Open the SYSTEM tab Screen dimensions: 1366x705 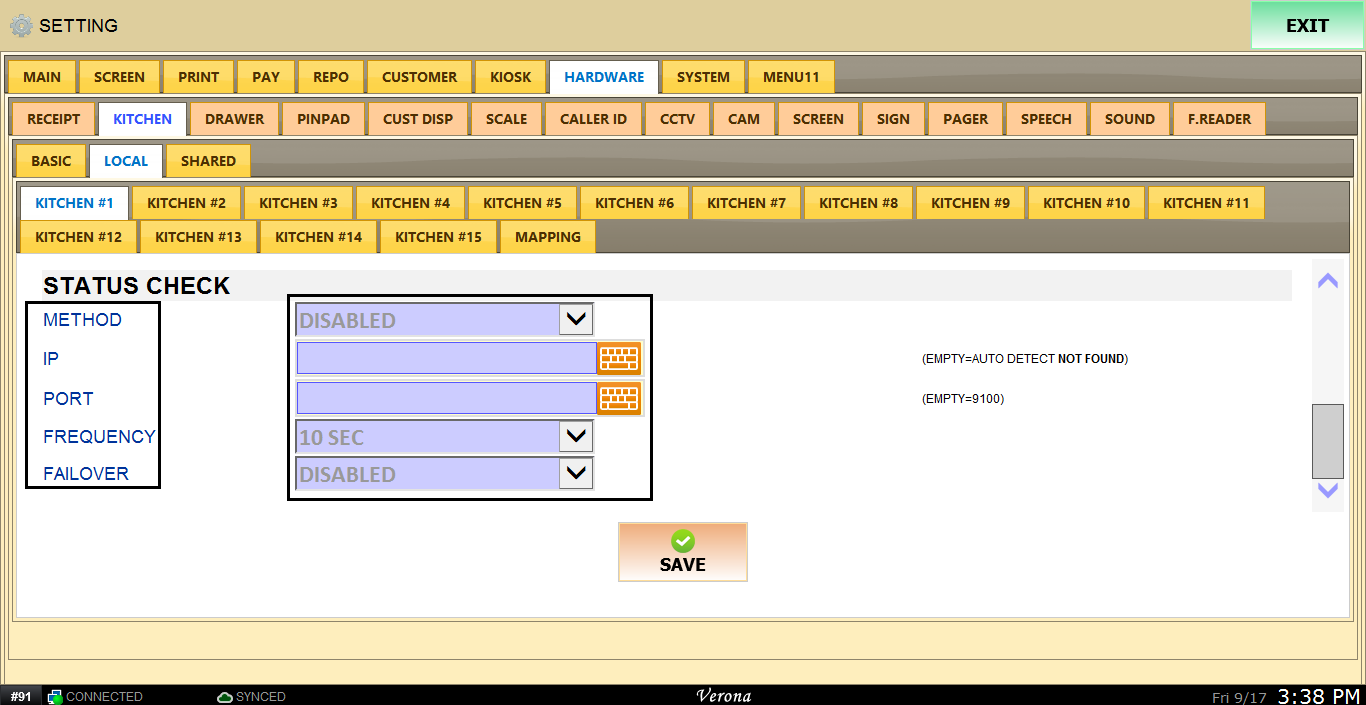703,77
